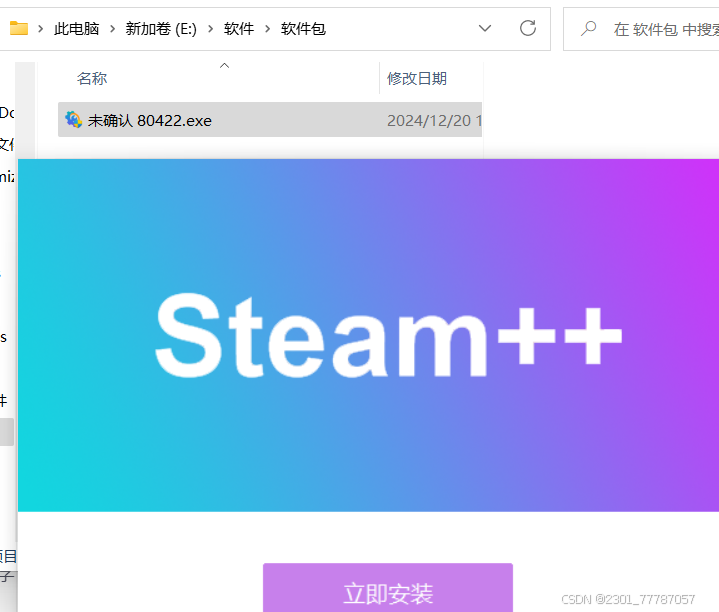Click the 软件包 breadcrumb segment
719x612 pixels.
click(303, 29)
